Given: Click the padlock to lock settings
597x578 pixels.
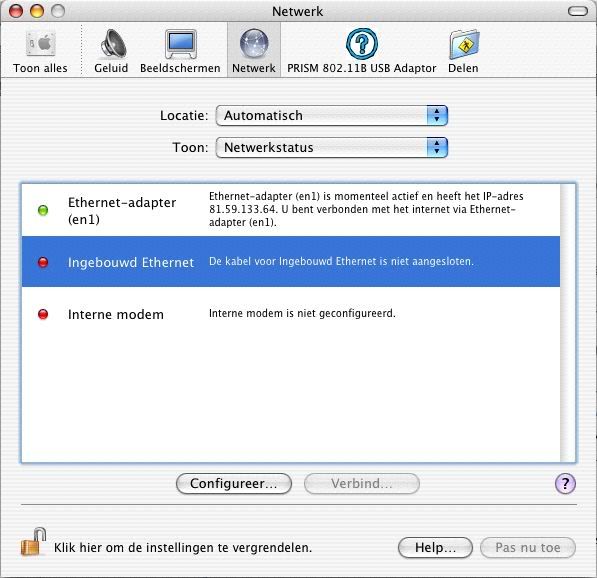Looking at the screenshot, I should coord(33,542).
